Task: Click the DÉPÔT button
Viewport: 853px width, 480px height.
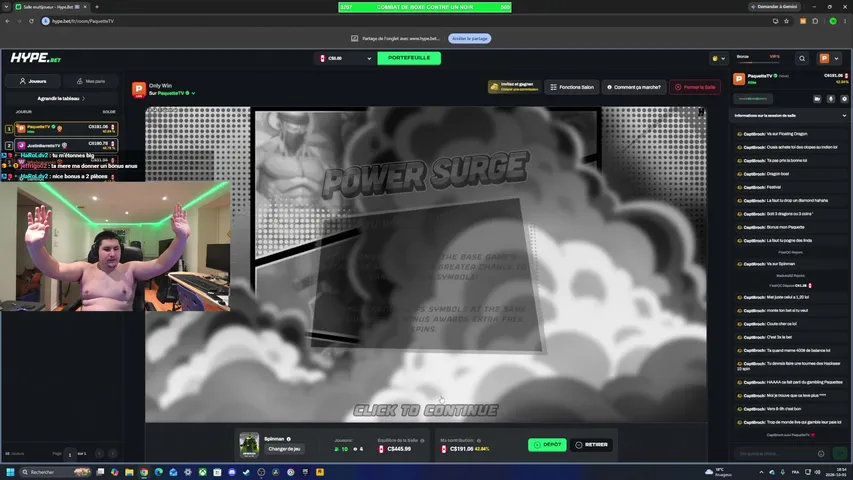Action: pyautogui.click(x=547, y=445)
